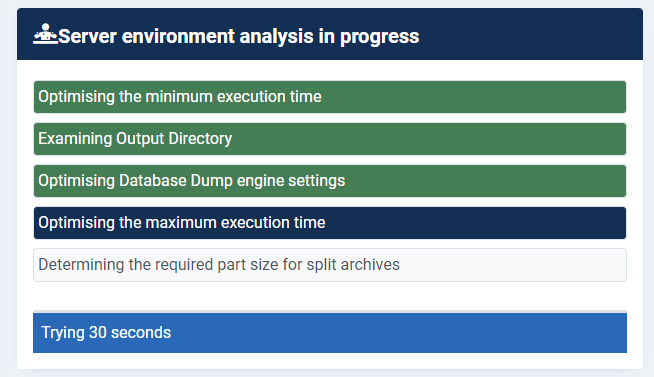Click the word 'progress' in the header title
Screen dimensions: 654x377
380,37
